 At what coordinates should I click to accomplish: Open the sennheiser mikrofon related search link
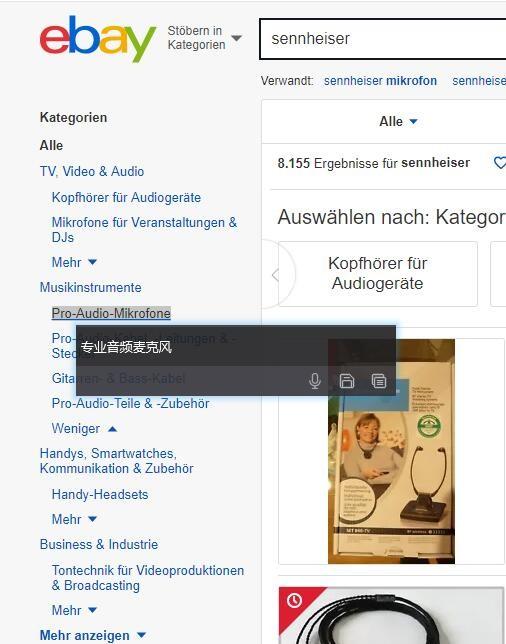pyautogui.click(x=380, y=81)
